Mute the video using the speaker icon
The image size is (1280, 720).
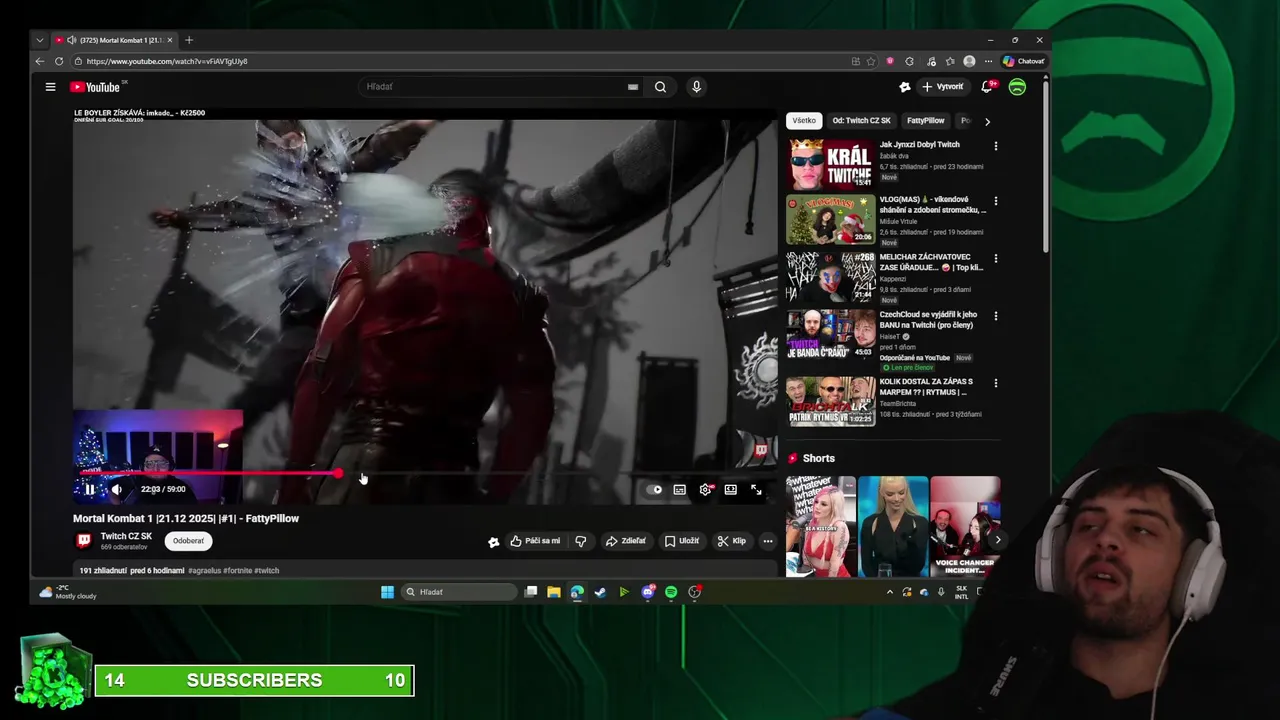[x=117, y=489]
